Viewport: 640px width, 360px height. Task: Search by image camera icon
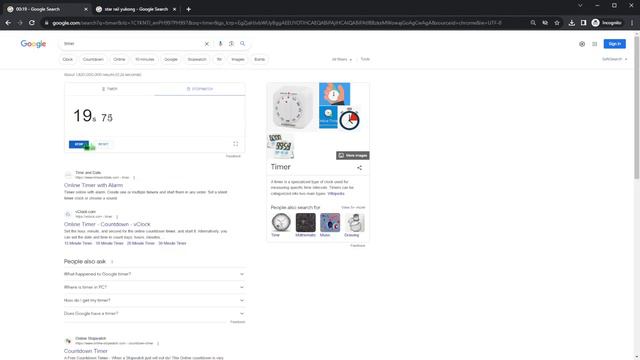231,44
